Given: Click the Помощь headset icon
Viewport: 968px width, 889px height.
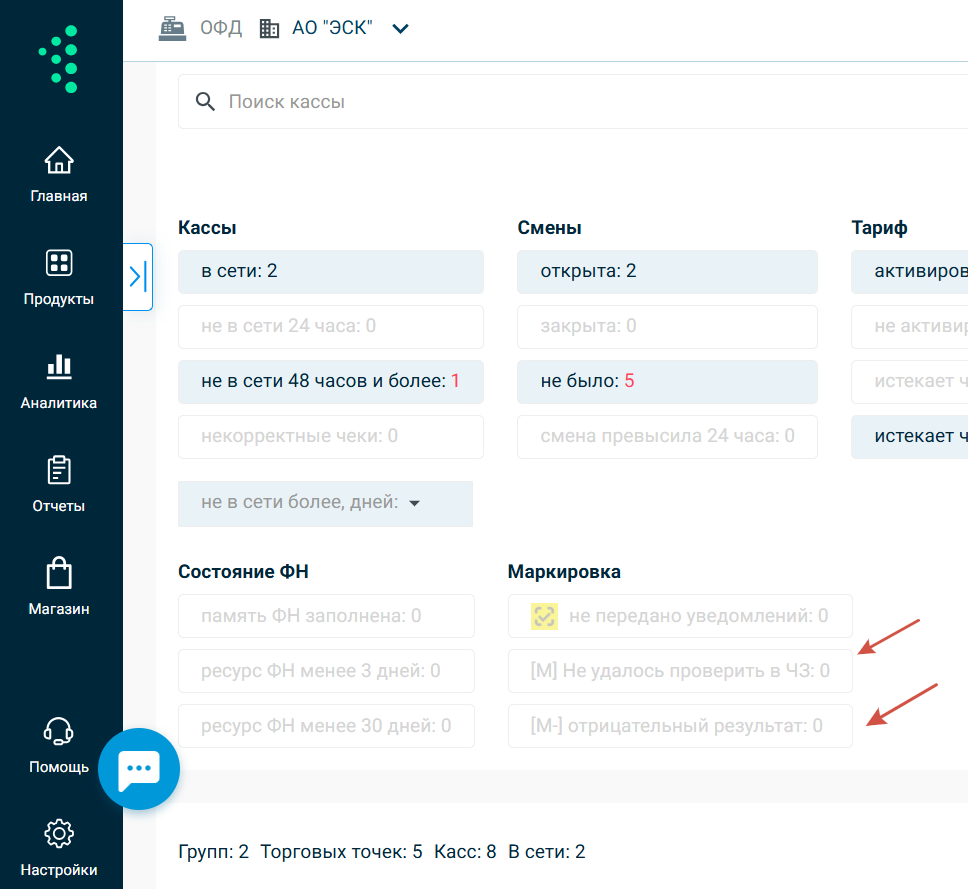Looking at the screenshot, I should coord(59,732).
